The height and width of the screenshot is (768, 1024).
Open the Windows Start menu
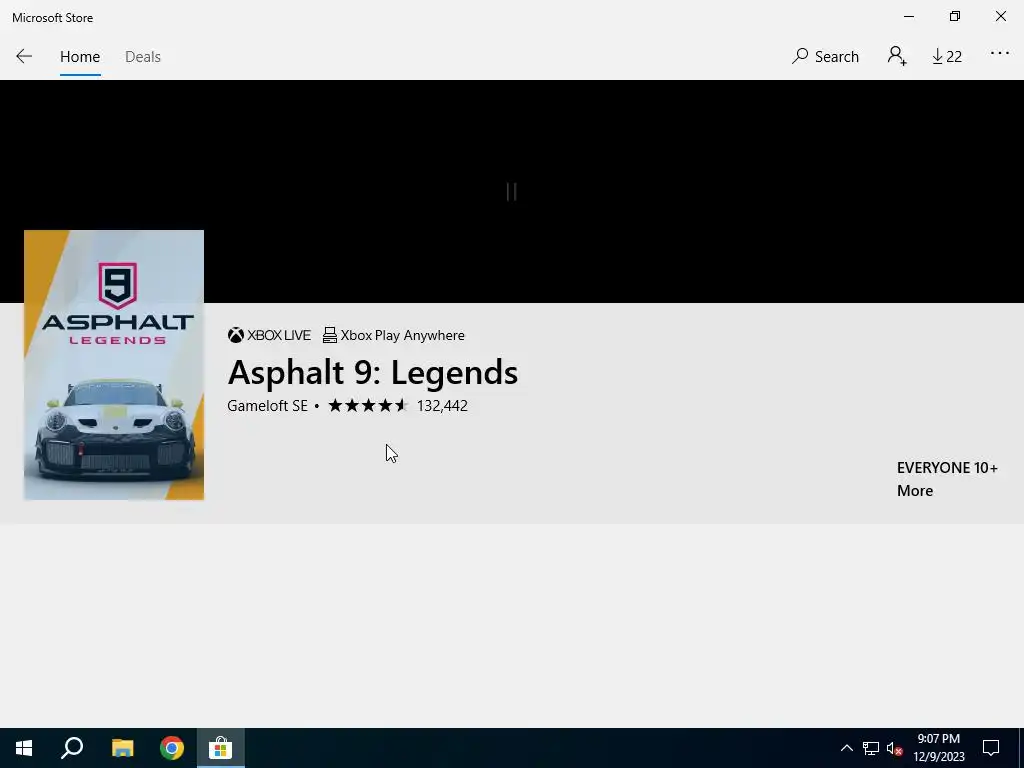[24, 748]
